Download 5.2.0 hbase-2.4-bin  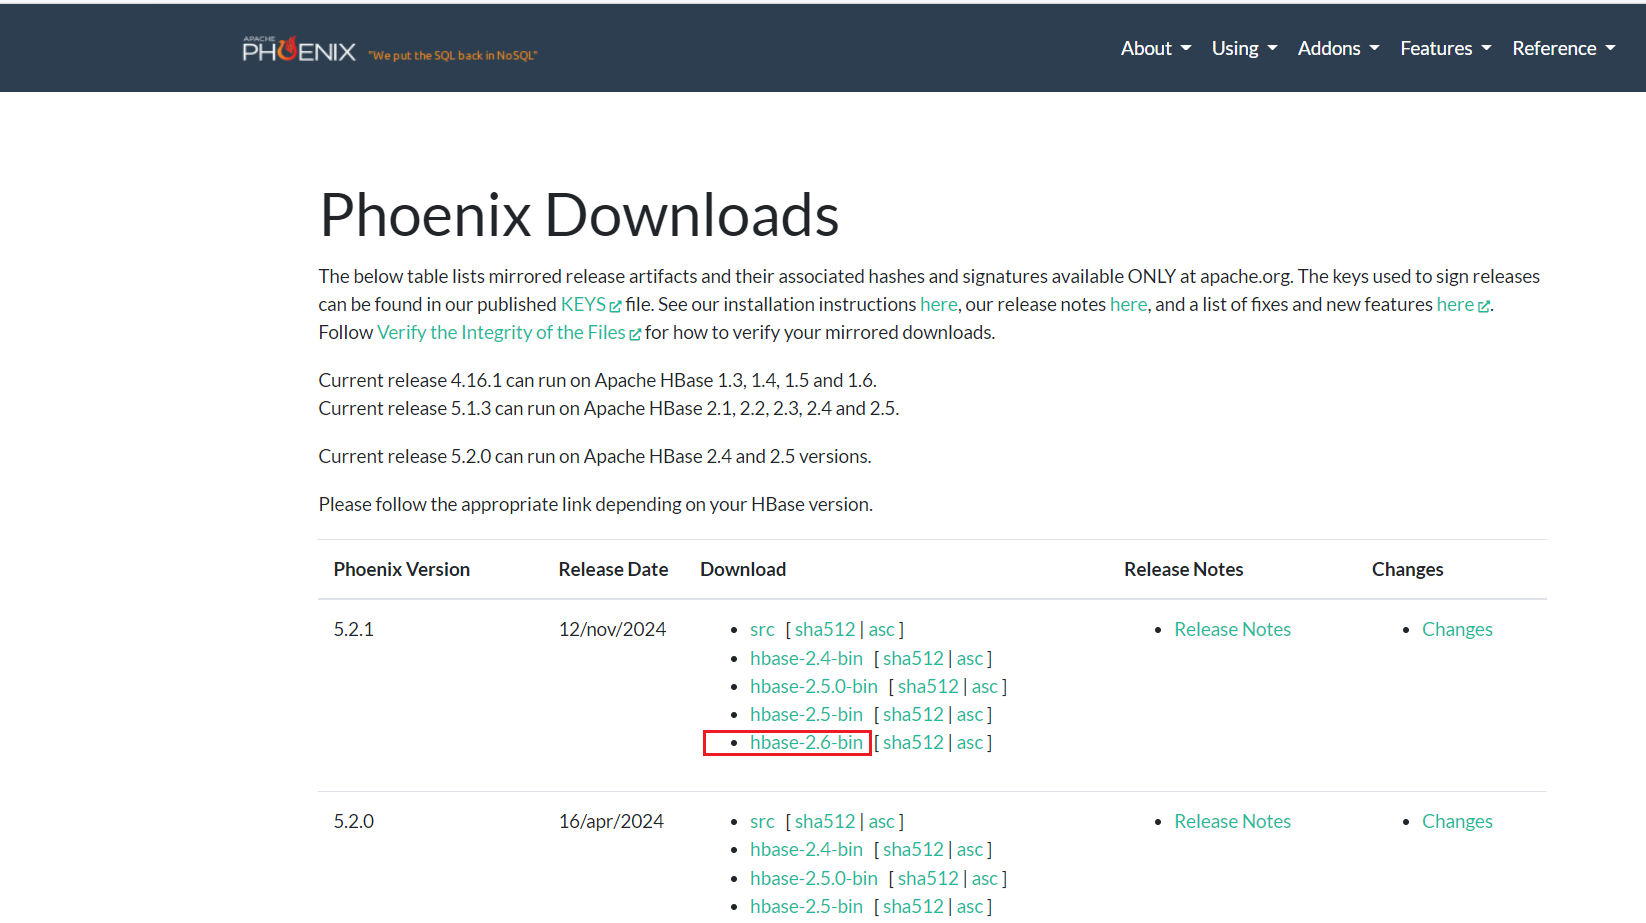806,849
